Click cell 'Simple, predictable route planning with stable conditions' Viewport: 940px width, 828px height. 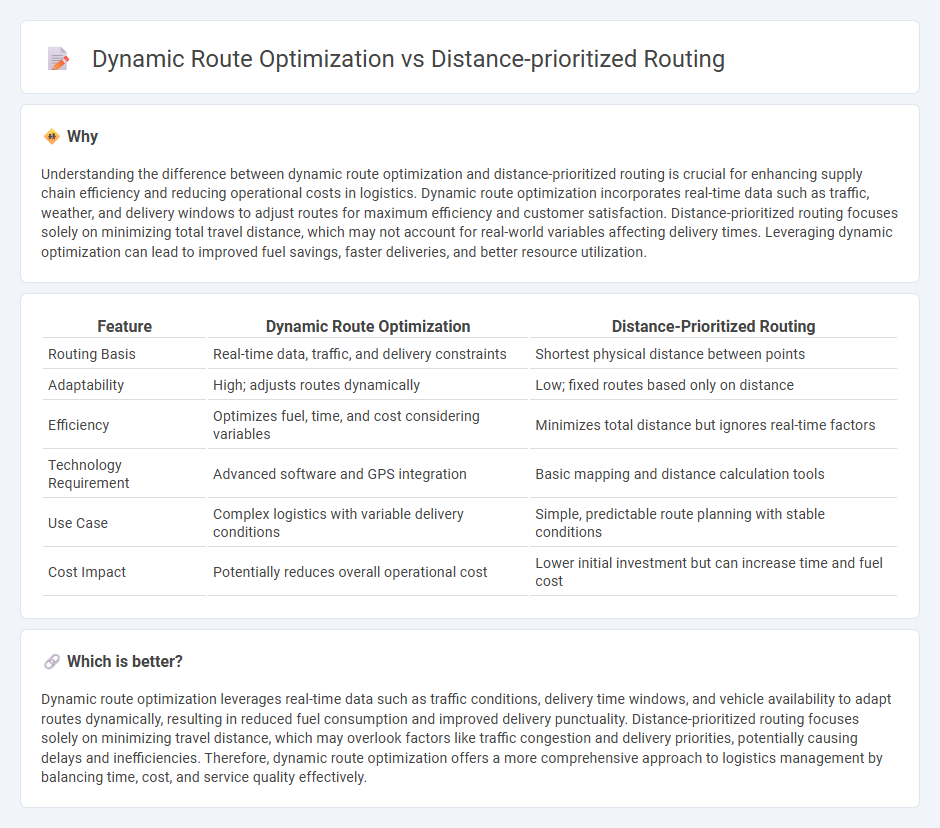click(x=713, y=523)
